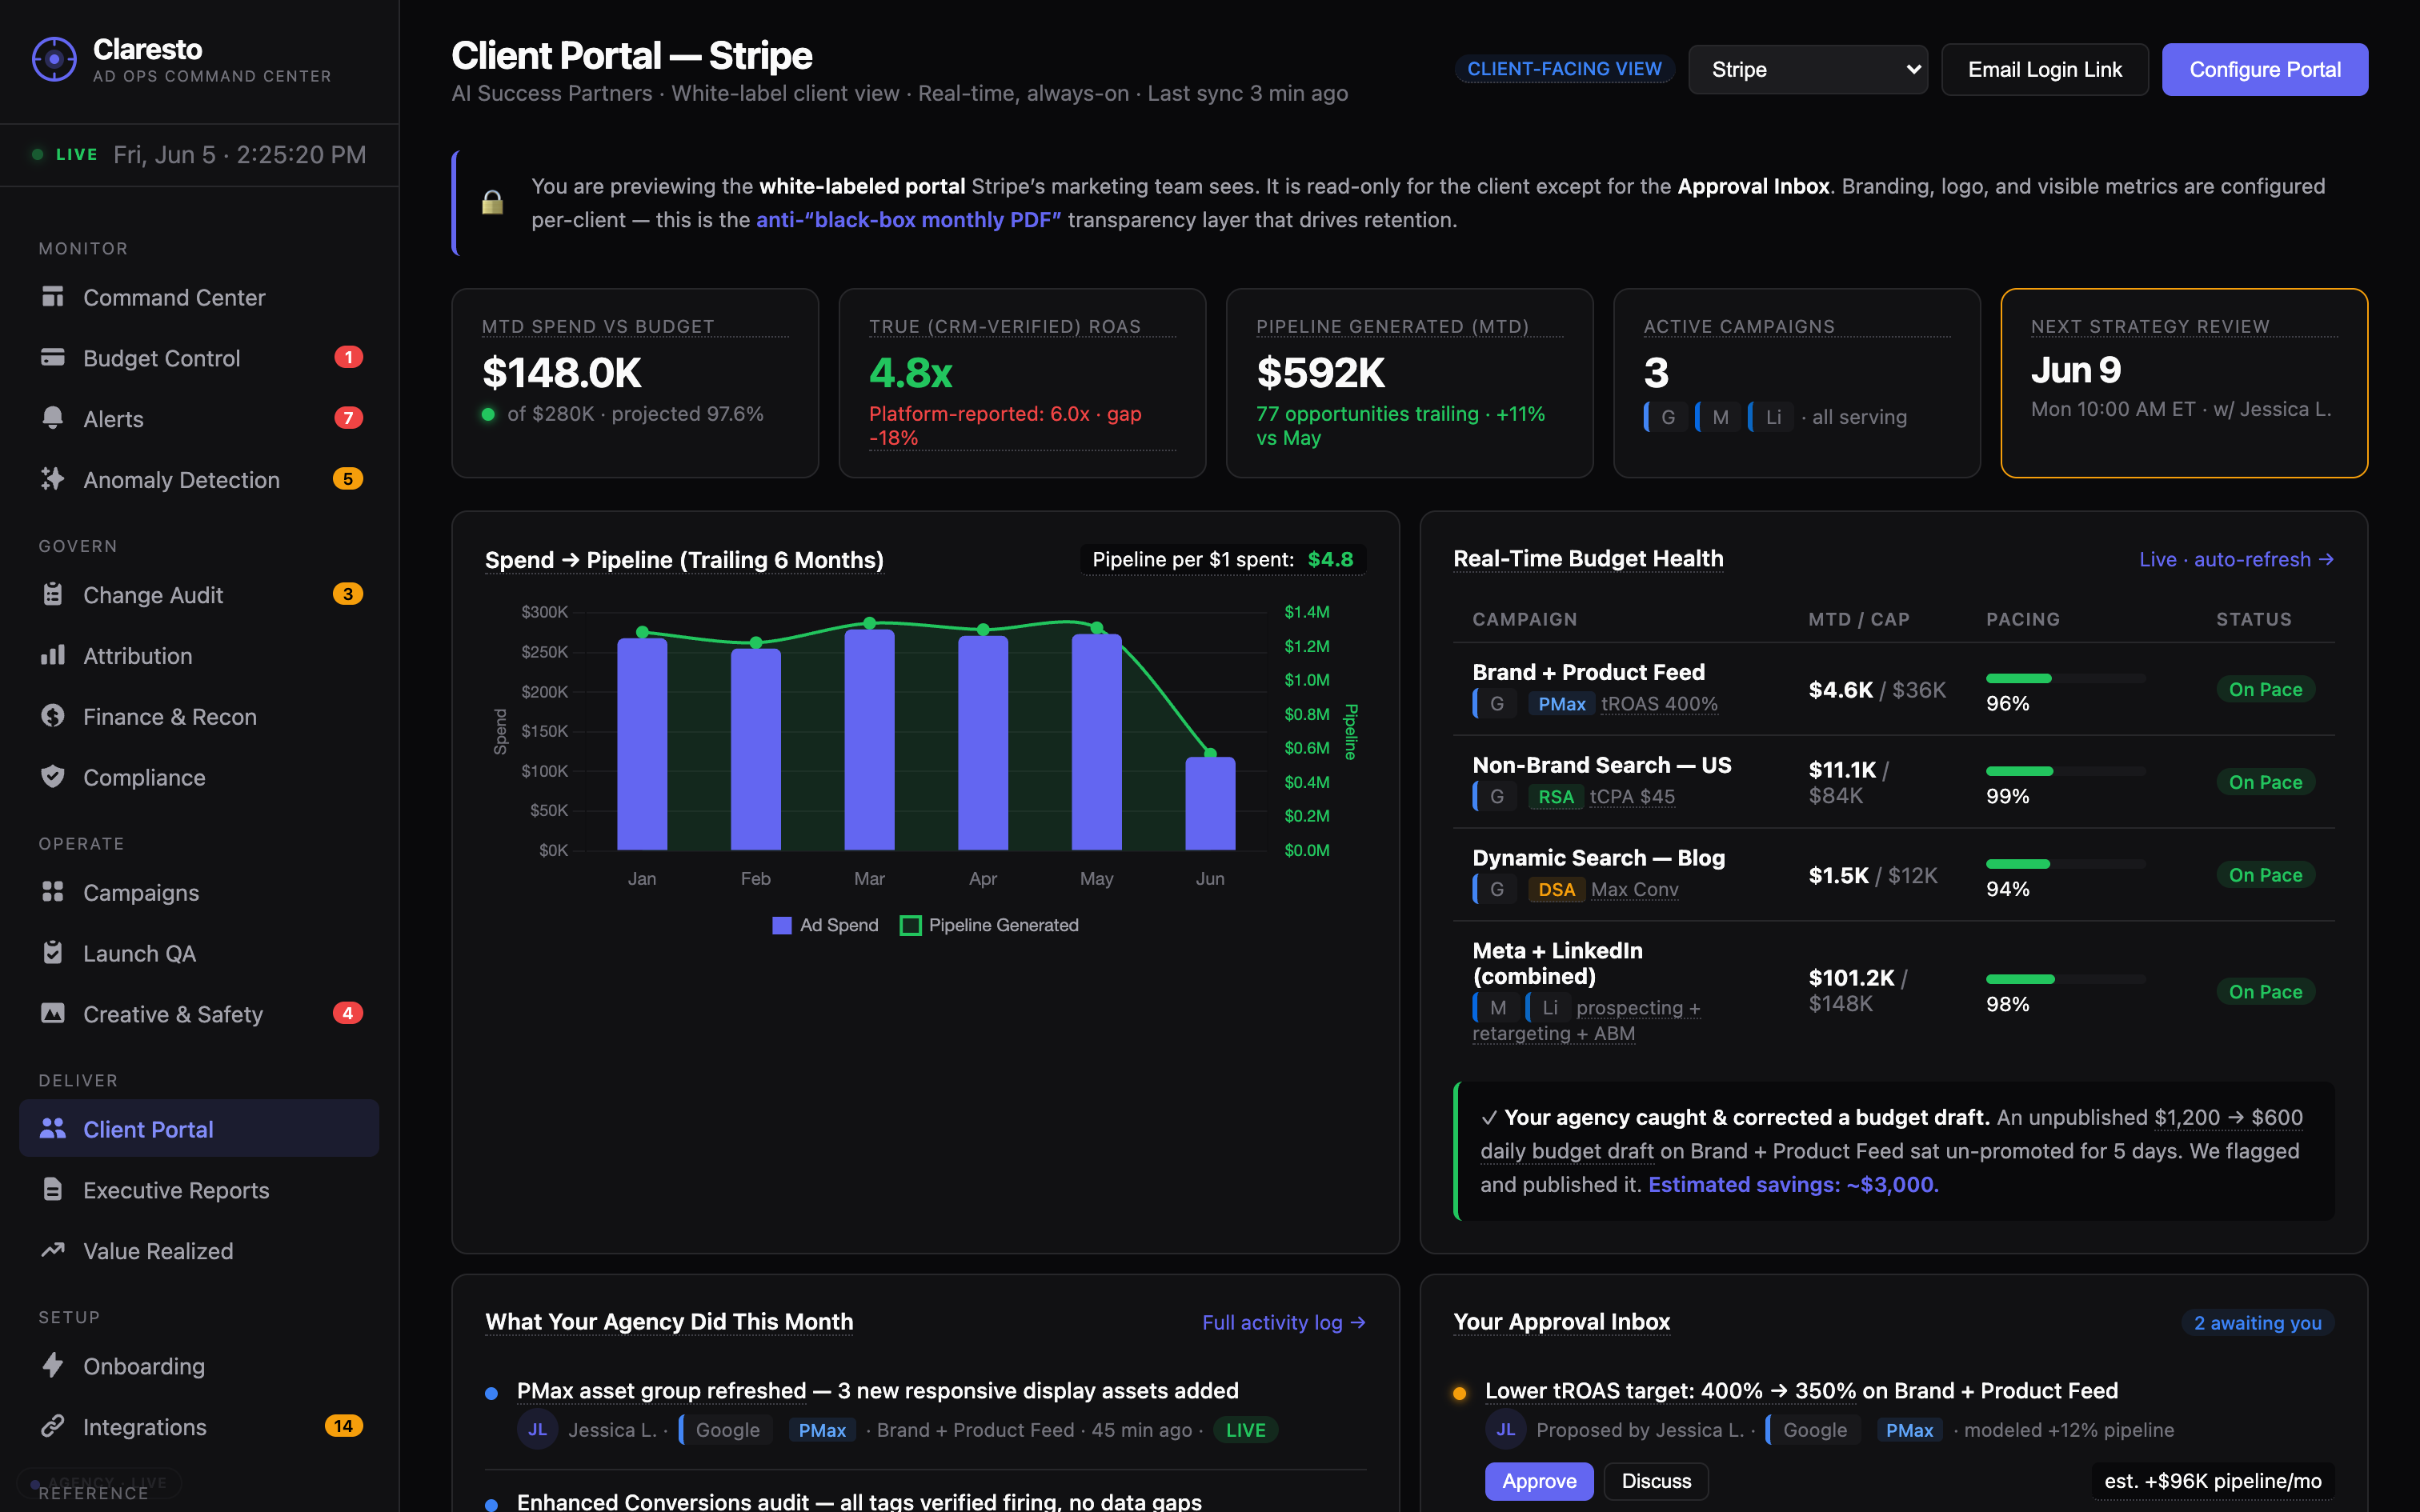Click the Value Realized trend icon
This screenshot has width=2420, height=1512.
pos(53,1251)
